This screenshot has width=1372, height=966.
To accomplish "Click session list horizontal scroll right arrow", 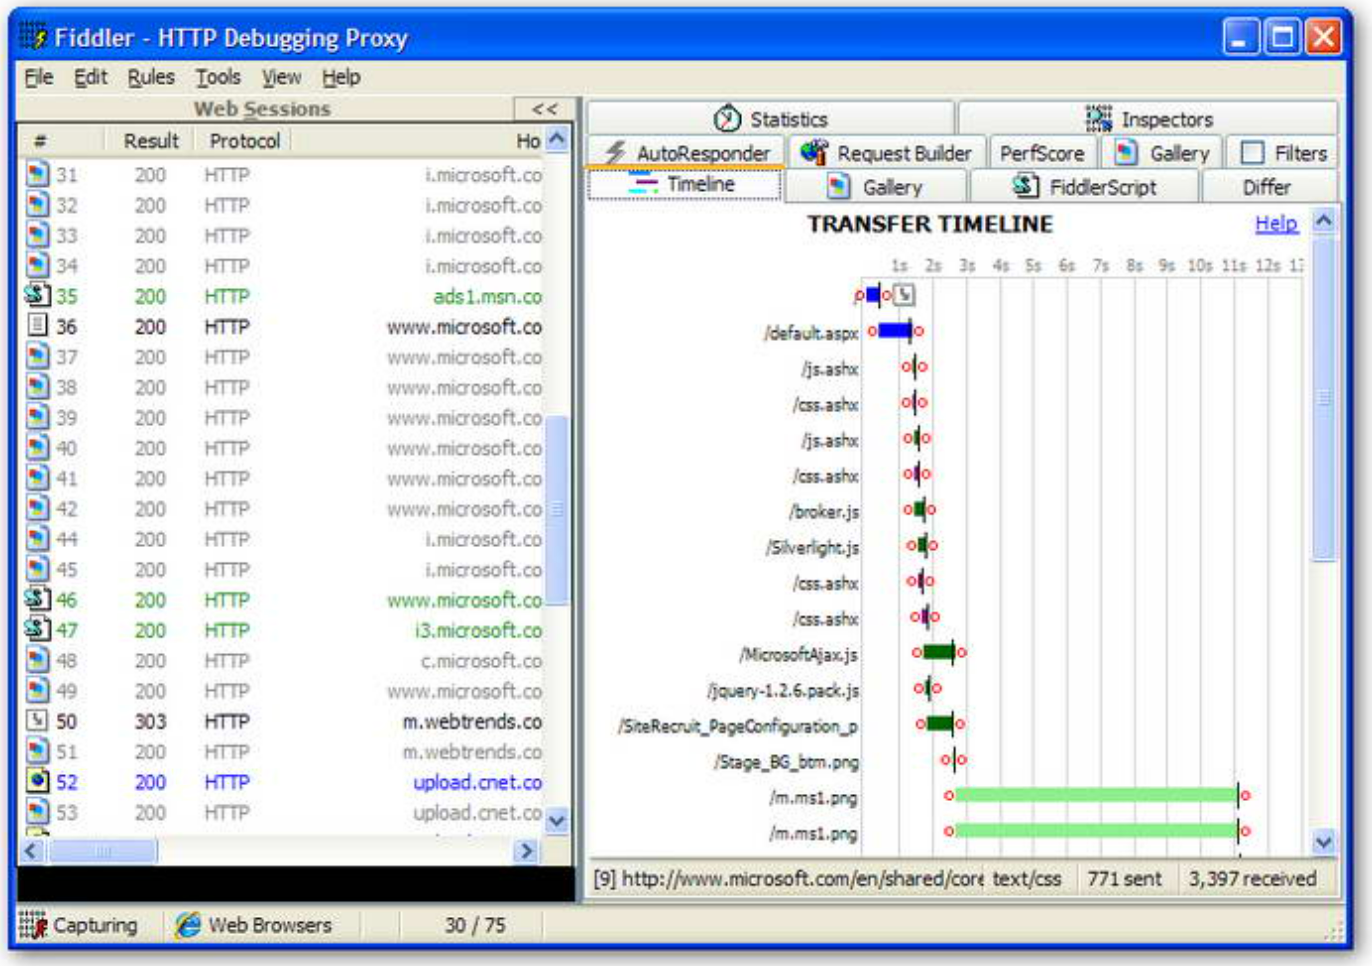I will 526,851.
